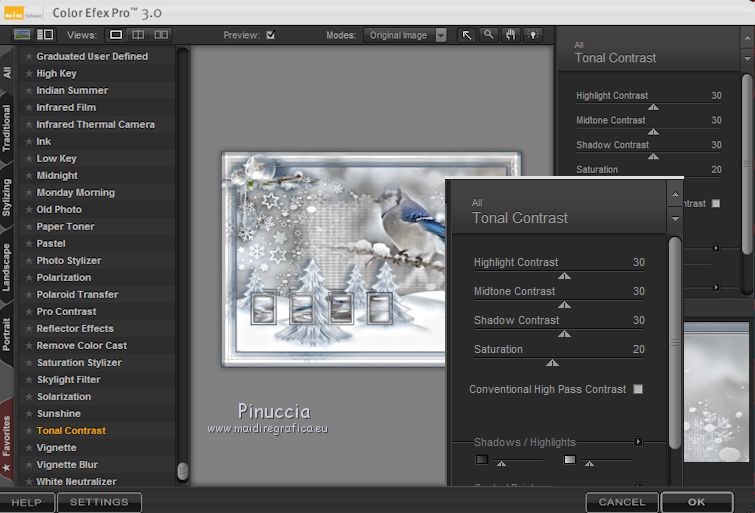Click the star next to Indian Summer
Screen dimensions: 755x513
(x=29, y=90)
